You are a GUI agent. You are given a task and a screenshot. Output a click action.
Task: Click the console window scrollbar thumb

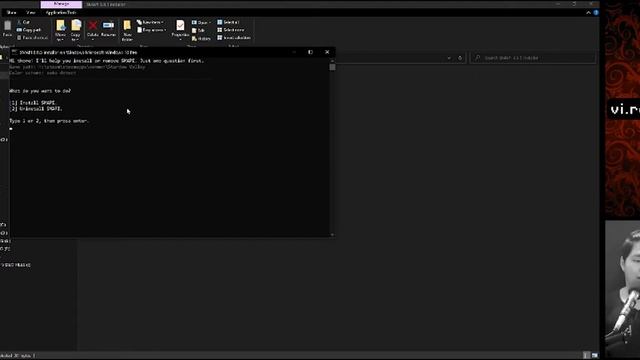[x=332, y=67]
